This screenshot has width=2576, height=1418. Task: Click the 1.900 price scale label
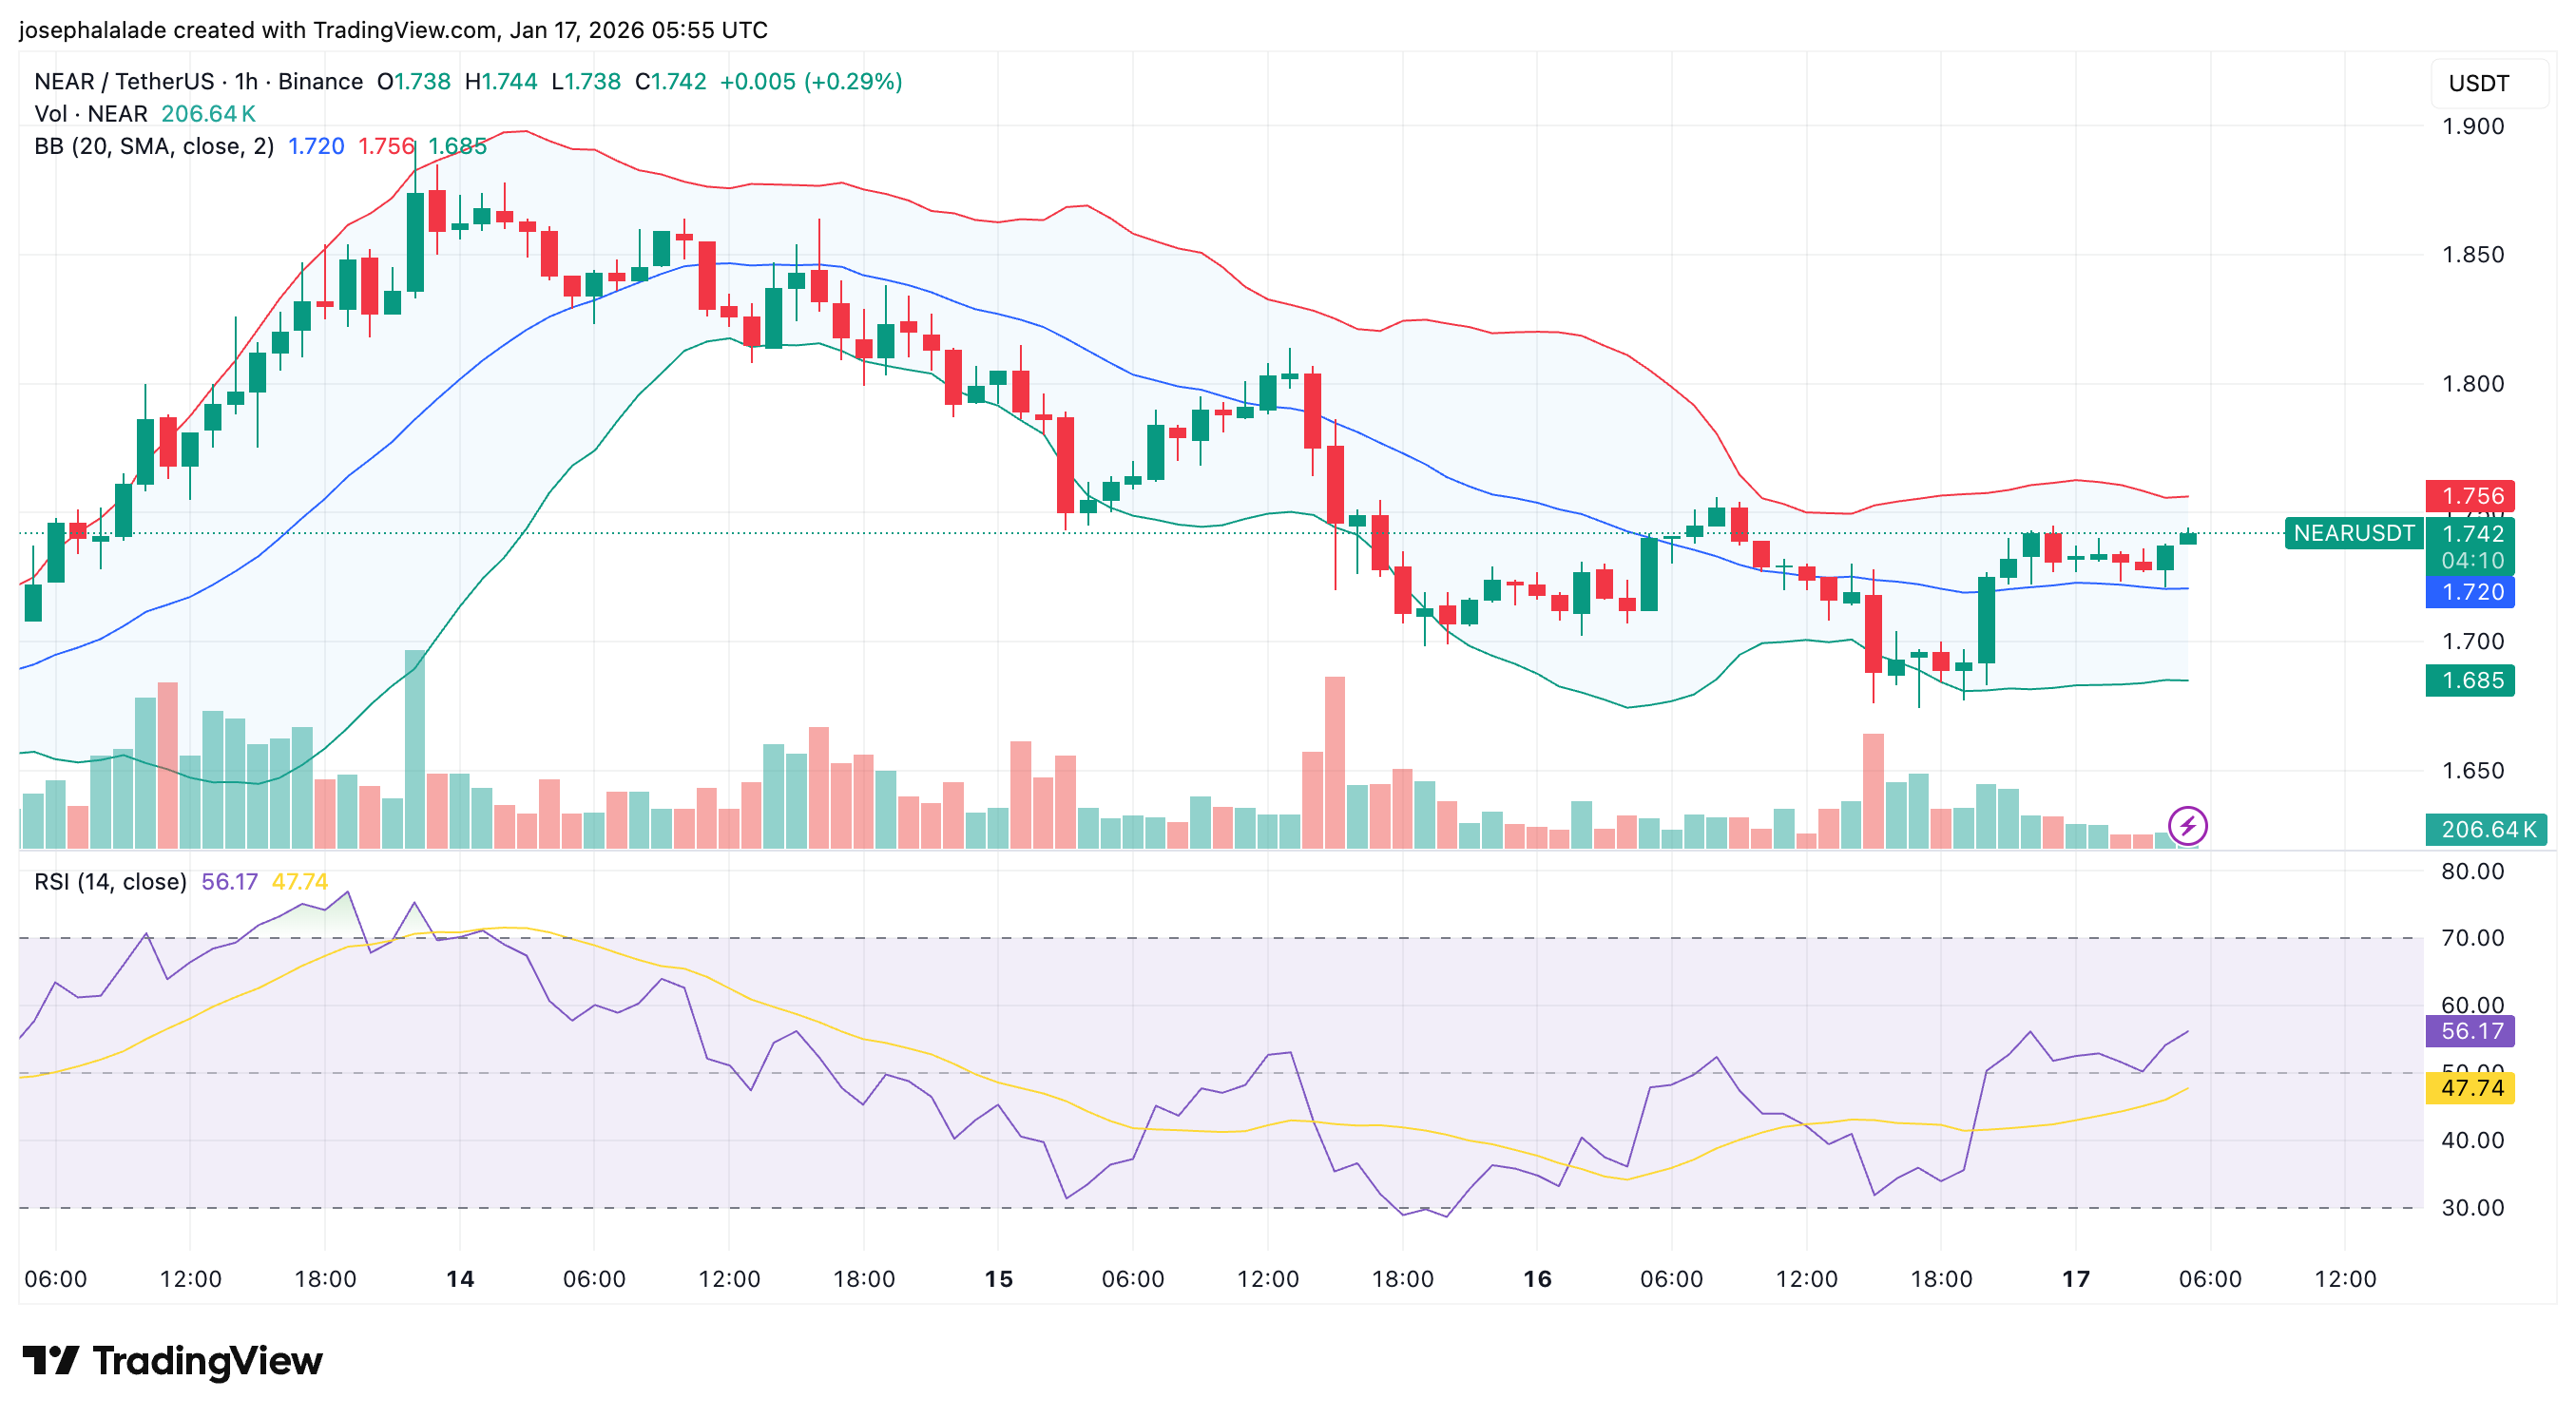[2472, 126]
